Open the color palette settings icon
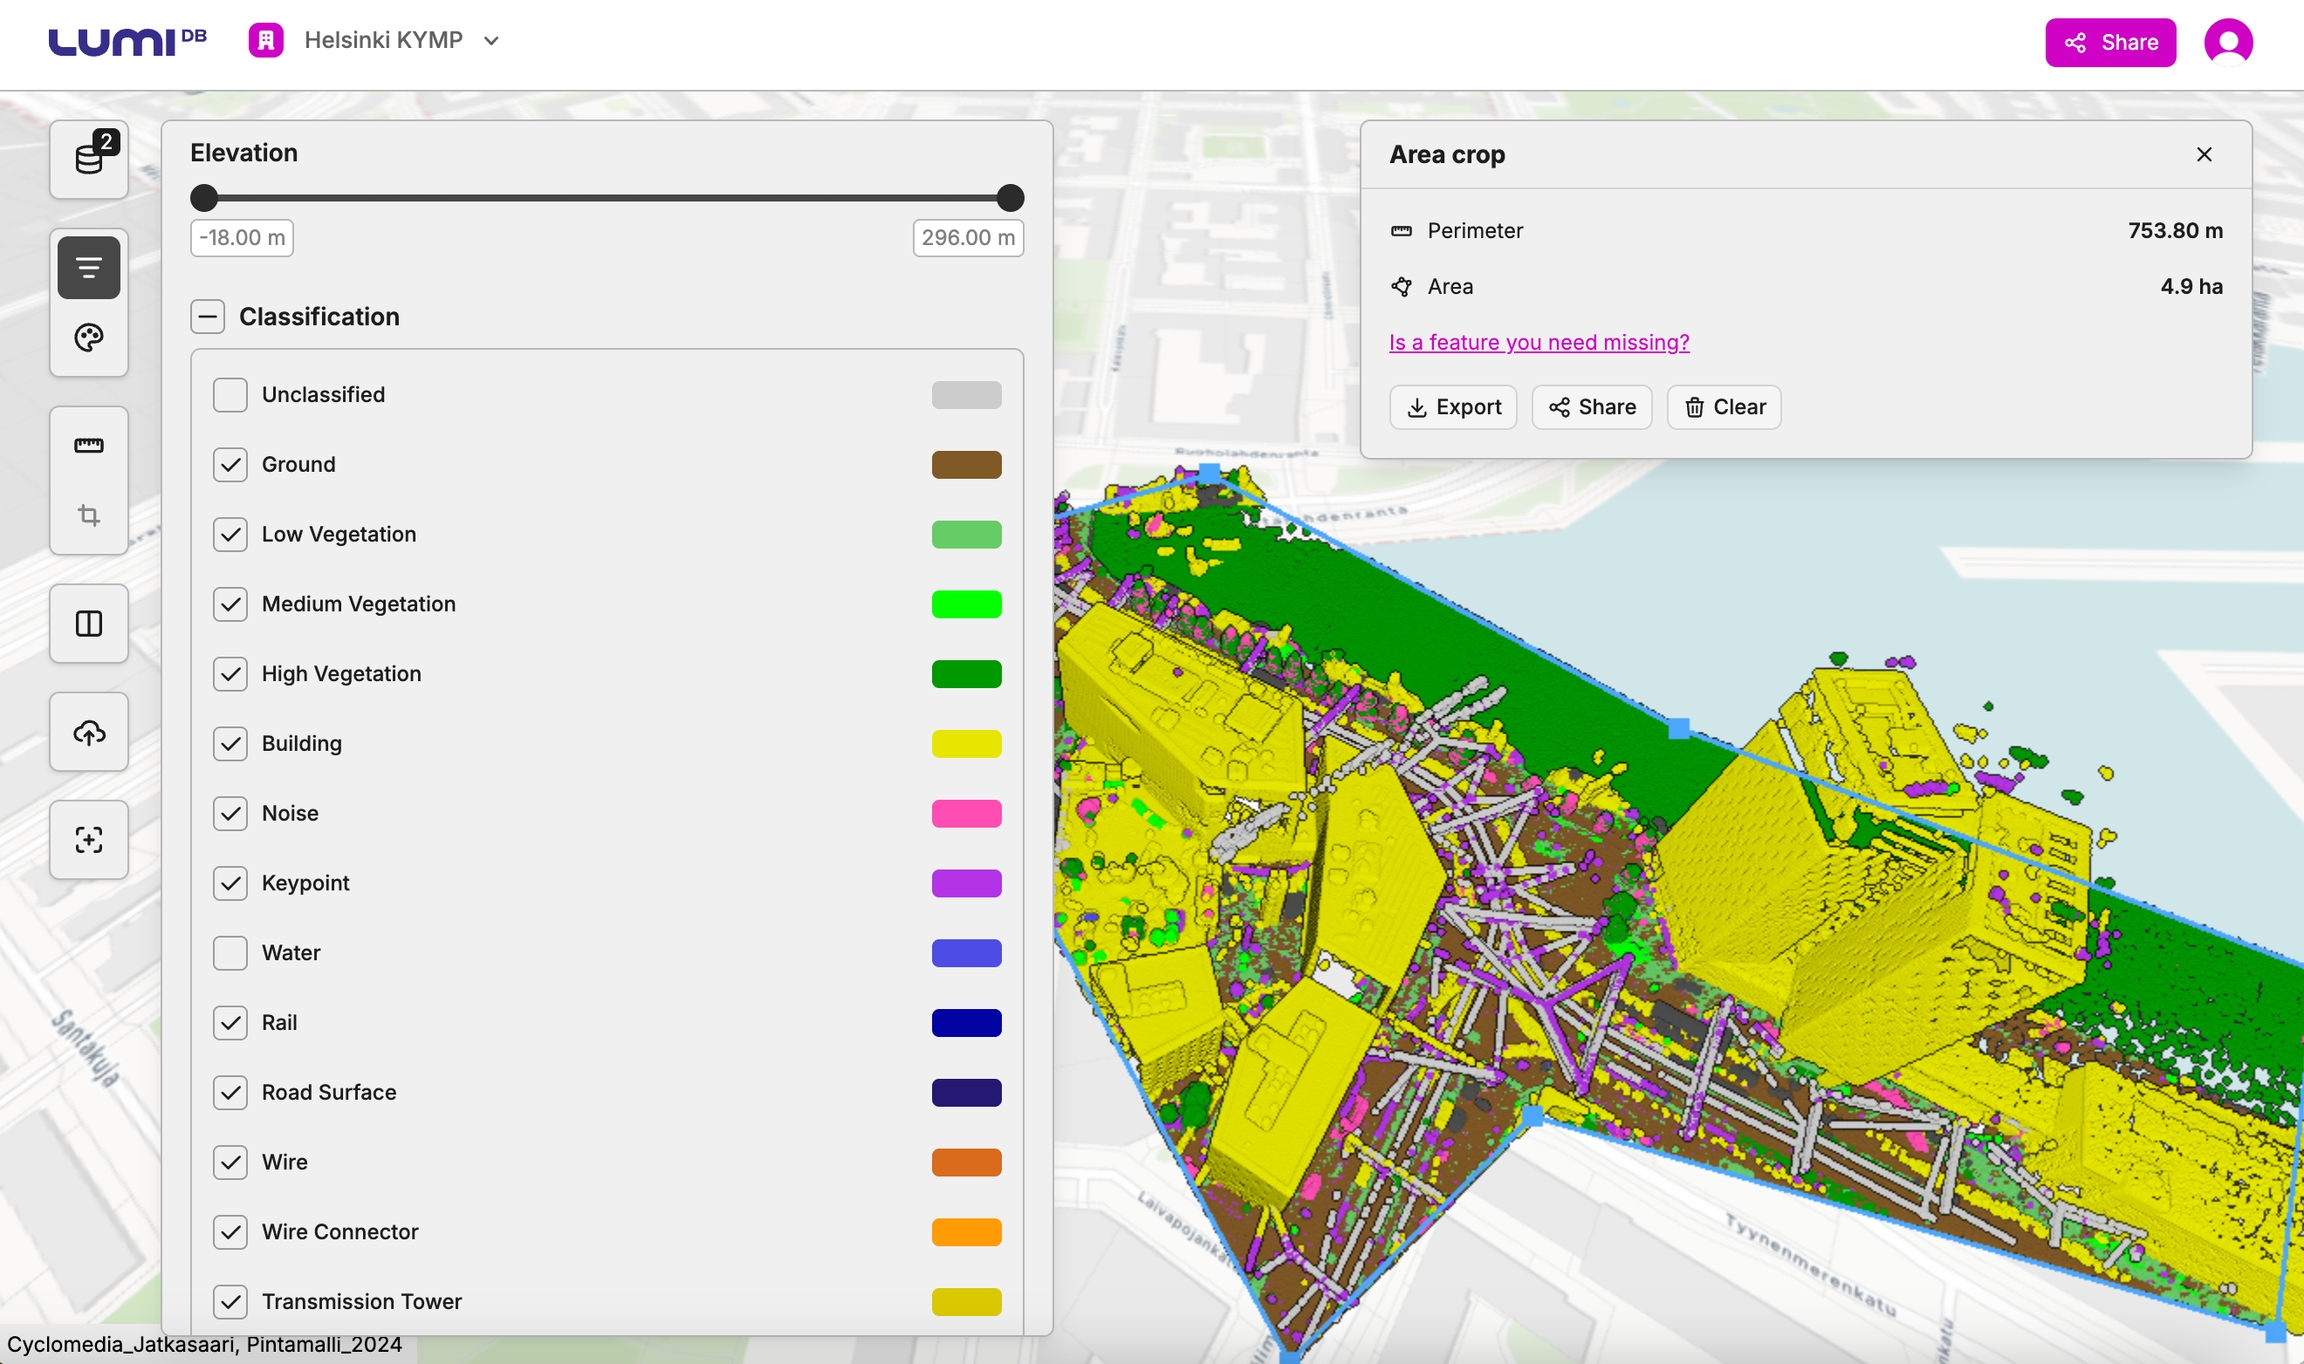The height and width of the screenshot is (1364, 2304). (89, 338)
